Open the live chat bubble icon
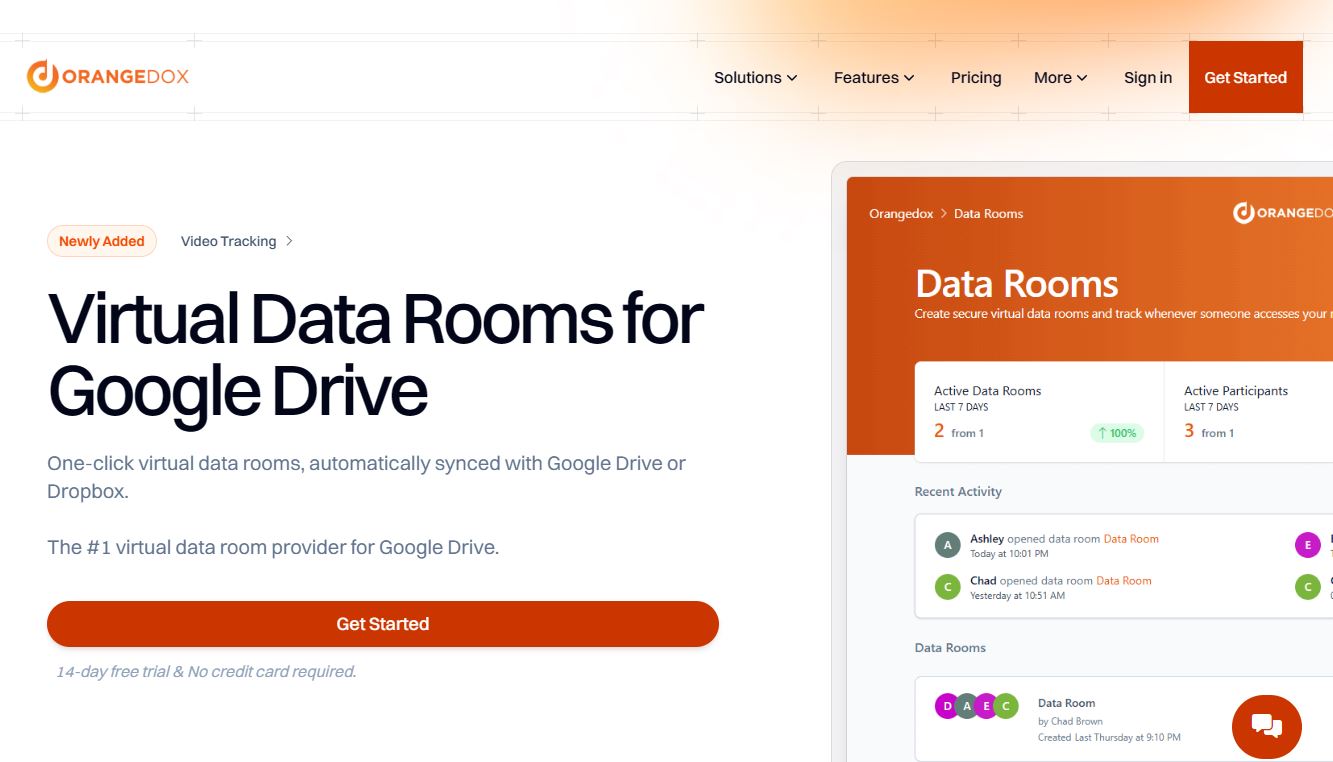This screenshot has width=1333, height=762. (x=1266, y=726)
